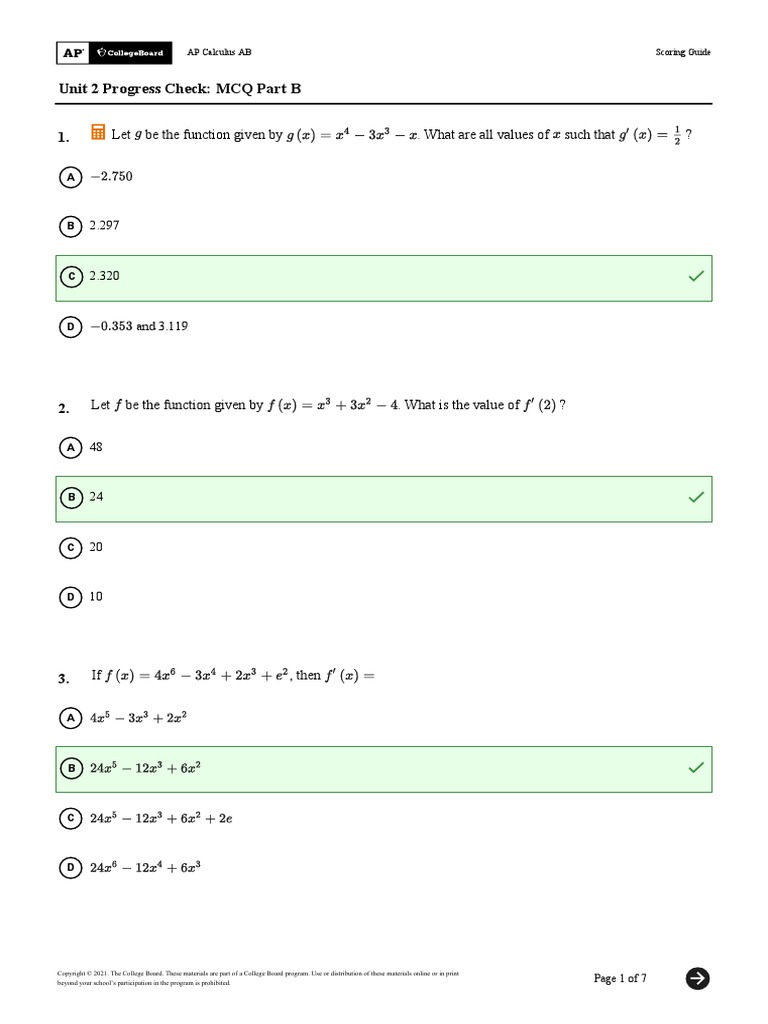This screenshot has height=1024, width=768.
Task: Click the next page arrow button
Action: tap(697, 978)
